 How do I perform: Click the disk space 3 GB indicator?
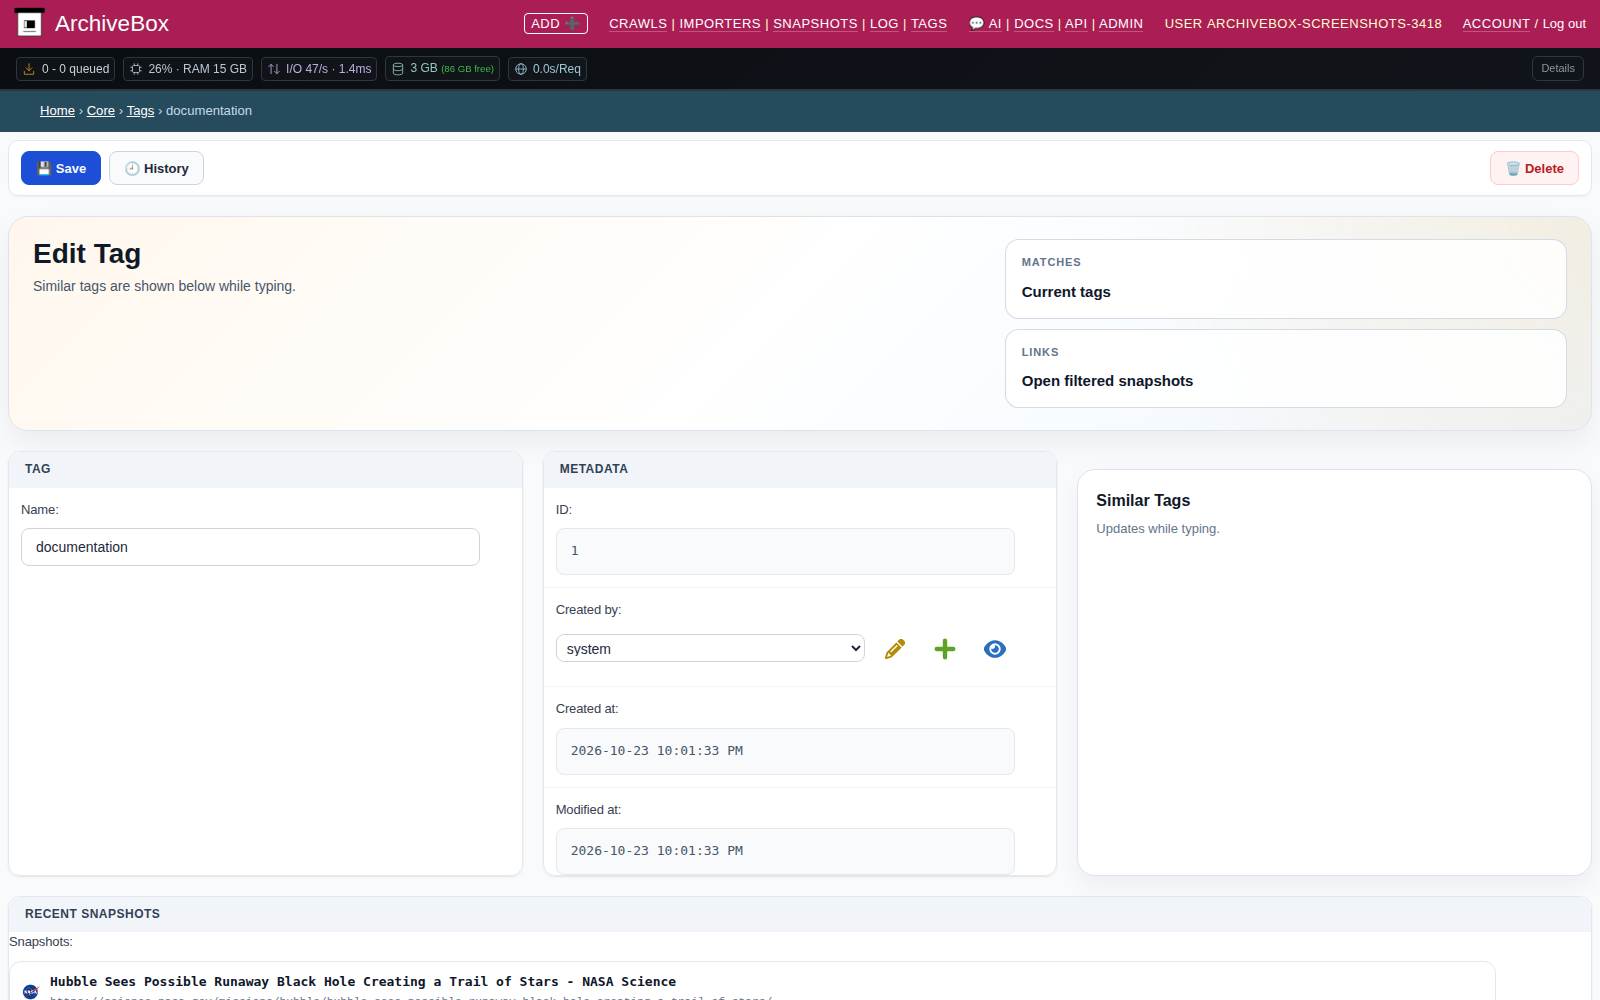click(442, 69)
